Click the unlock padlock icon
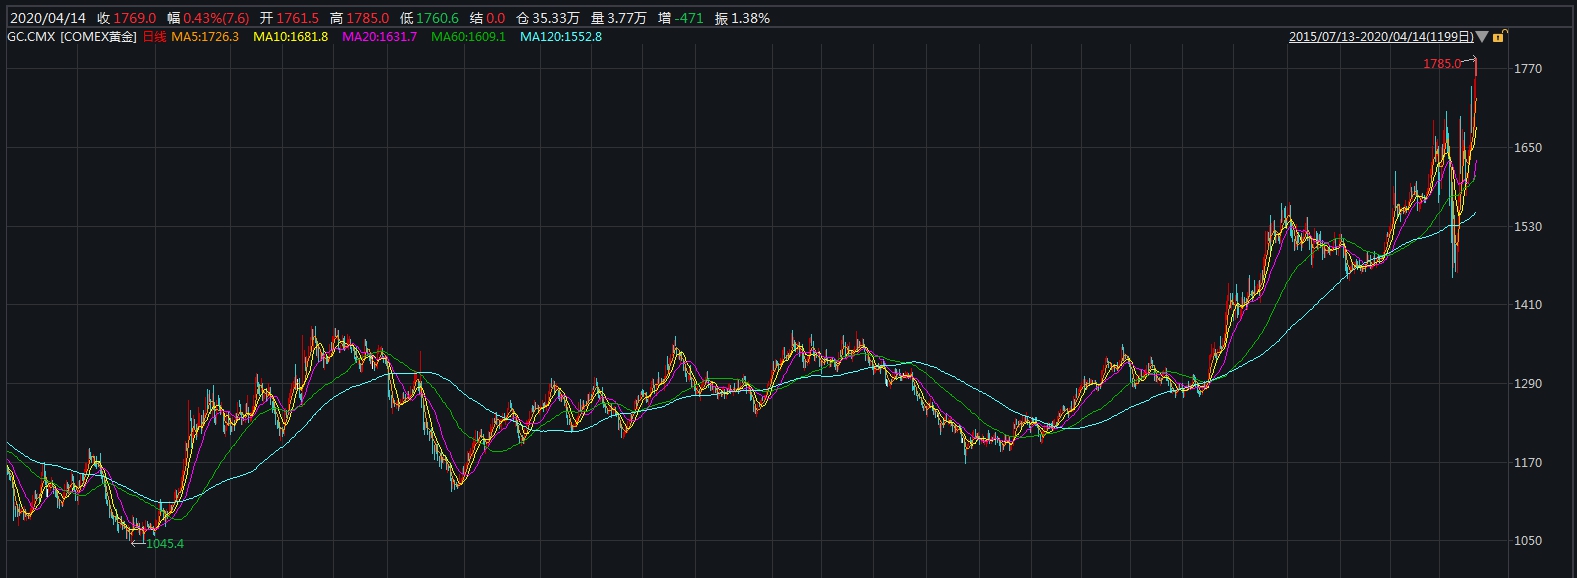Image resolution: width=1577 pixels, height=578 pixels. point(1498,37)
